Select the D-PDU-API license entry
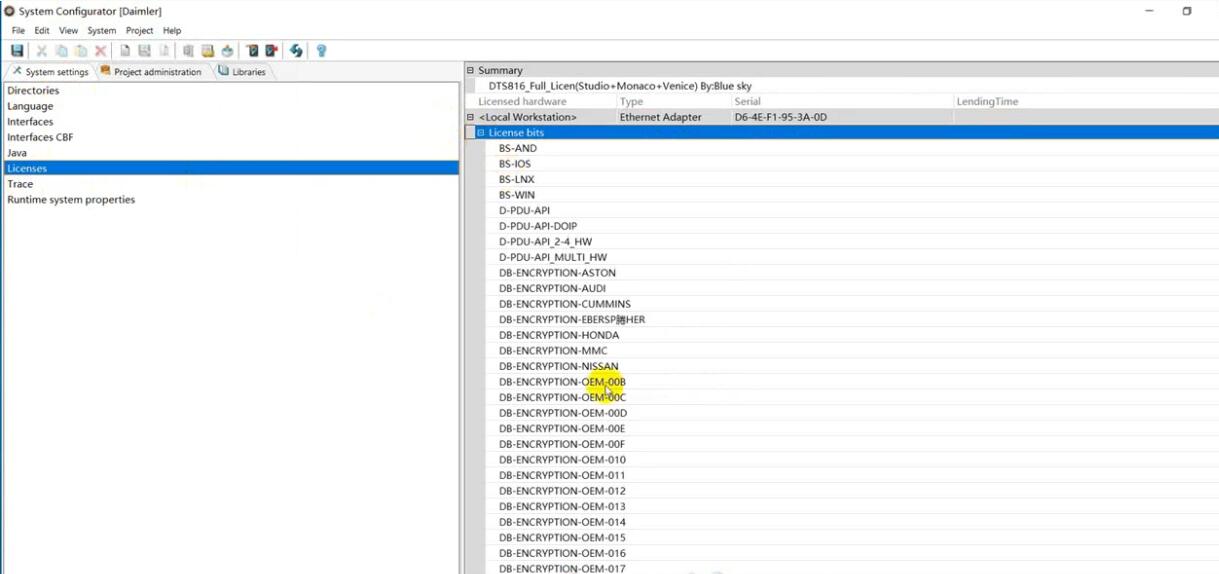The height and width of the screenshot is (574, 1219). pos(525,211)
